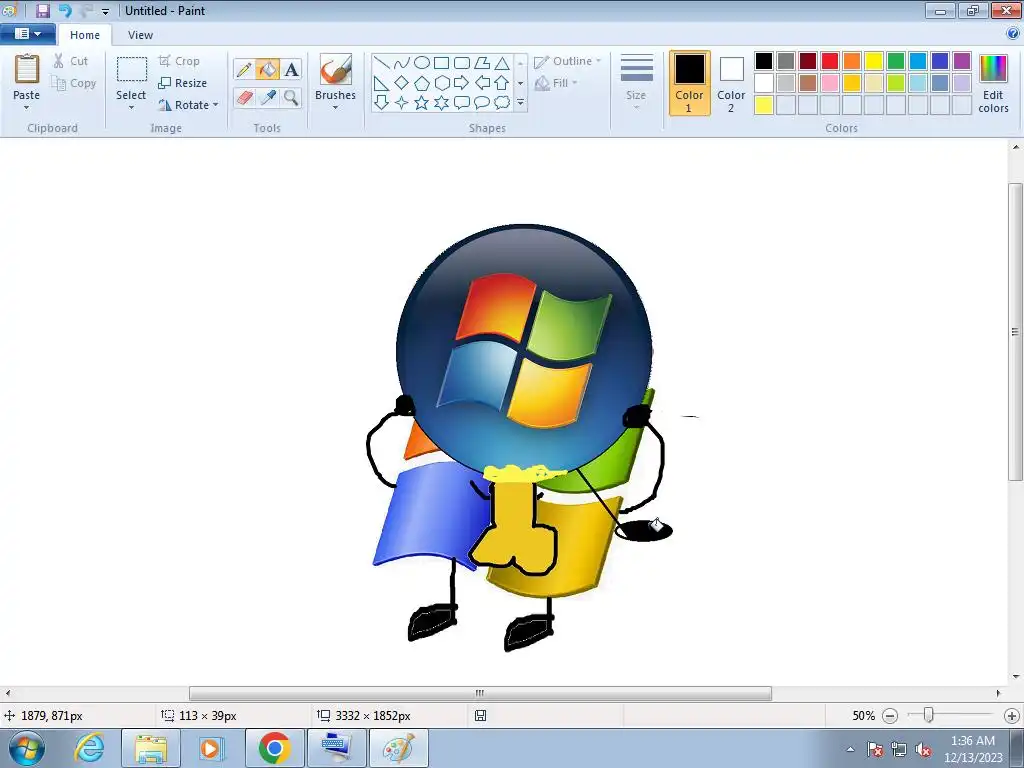Open the Outline dropdown
The width and height of the screenshot is (1024, 768).
[x=568, y=61]
